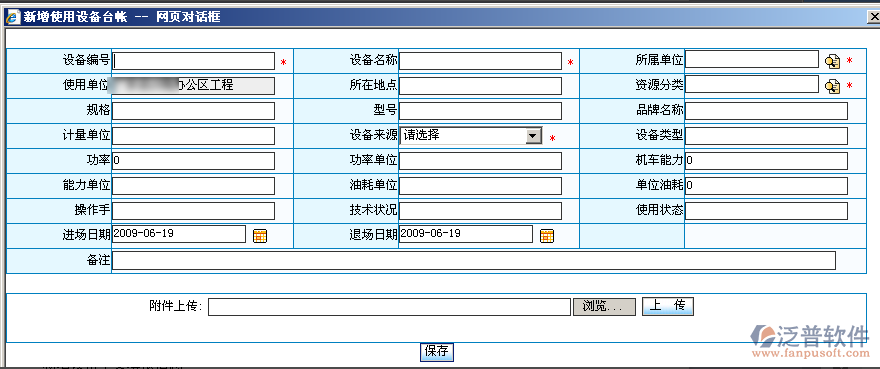Viewport: 880px width, 369px height.
Task: Focus the 备注 remarks field
Action: click(474, 261)
